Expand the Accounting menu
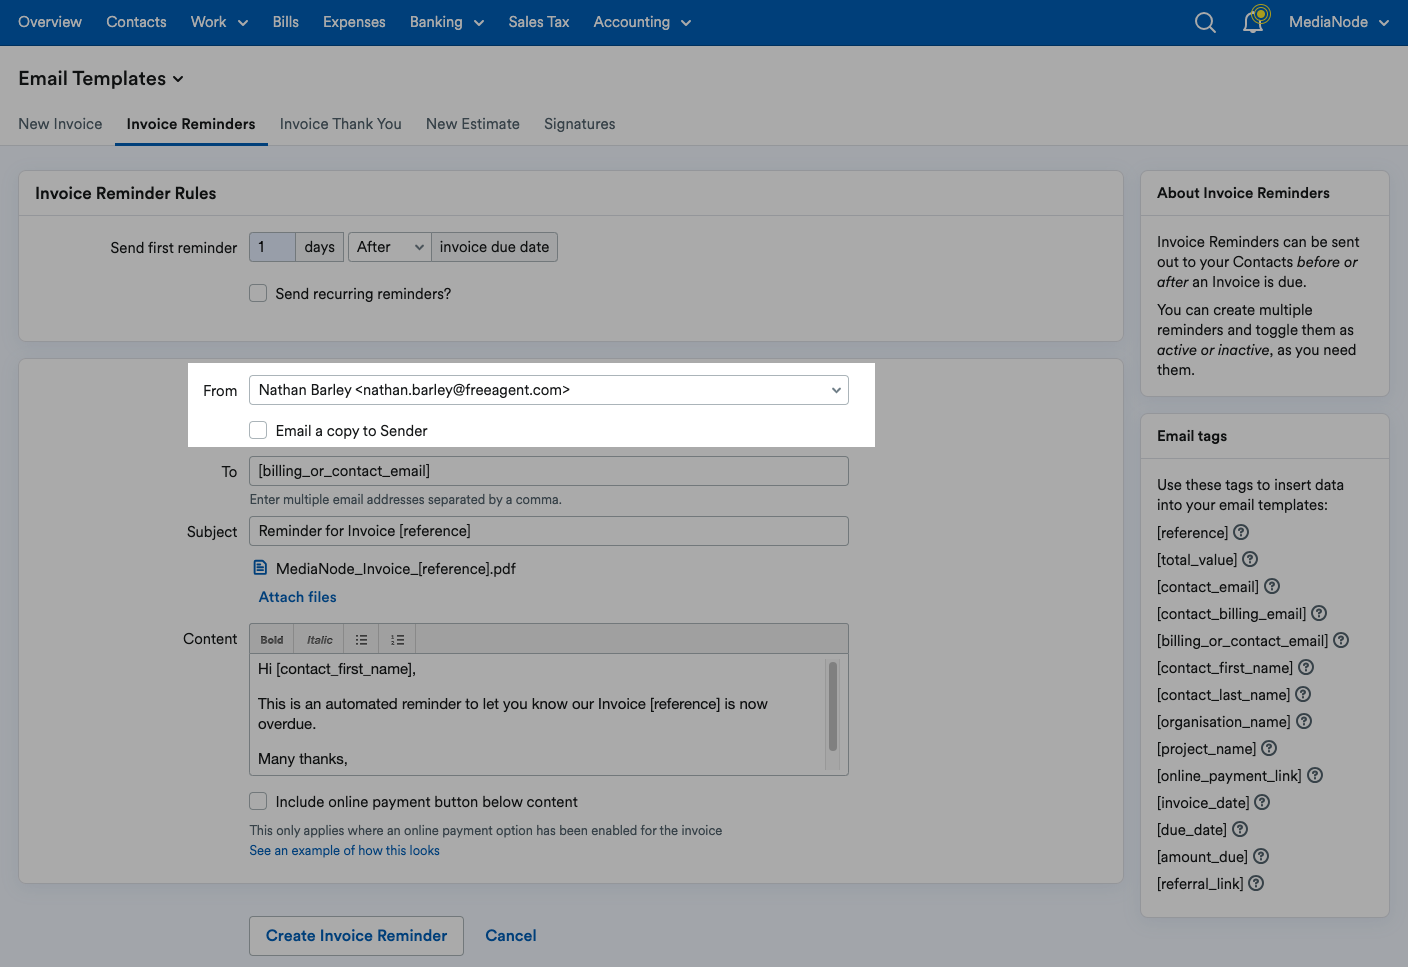Viewport: 1408px width, 967px height. (642, 22)
